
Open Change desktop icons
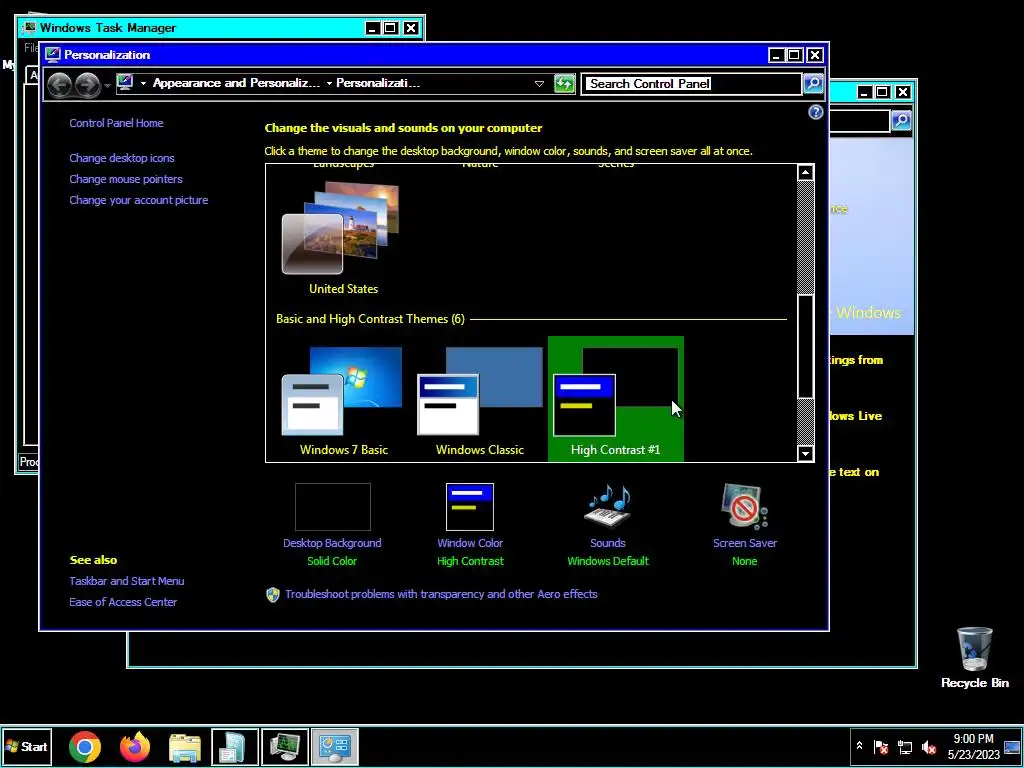121,158
